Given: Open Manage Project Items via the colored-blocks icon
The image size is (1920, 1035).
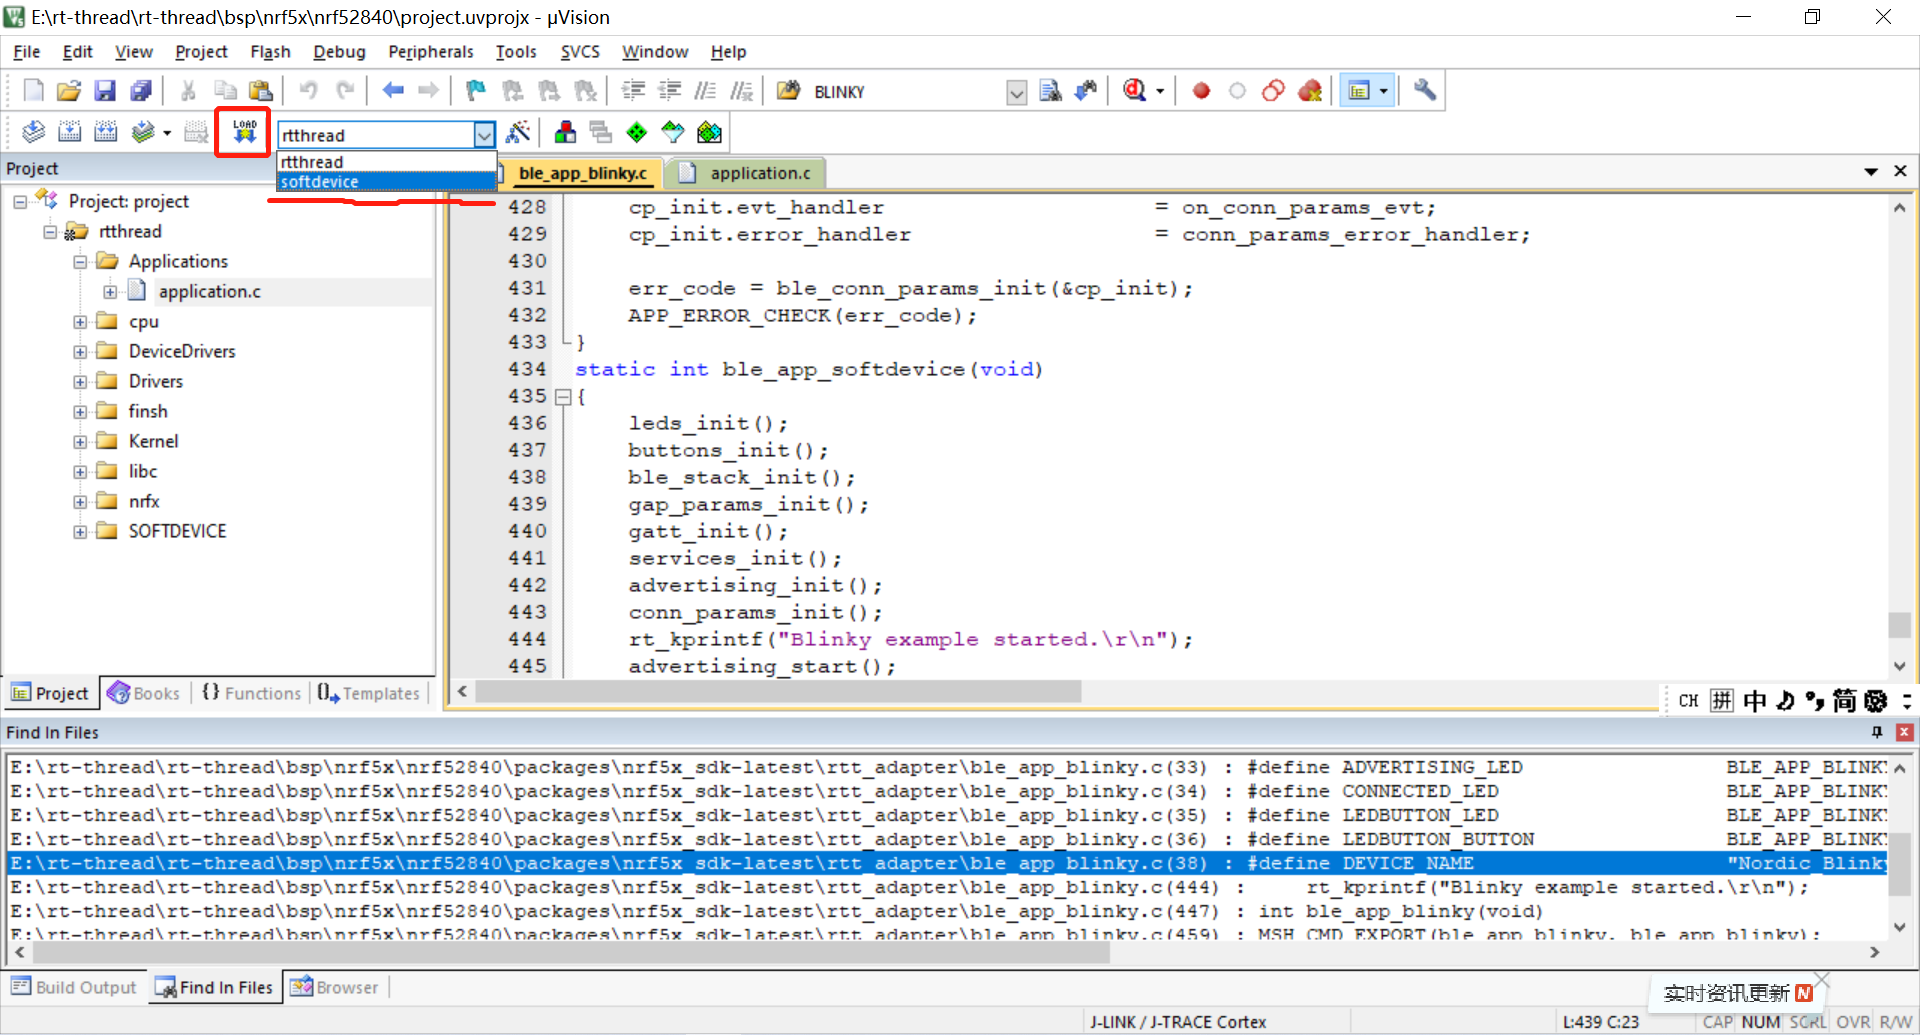Looking at the screenshot, I should [565, 132].
